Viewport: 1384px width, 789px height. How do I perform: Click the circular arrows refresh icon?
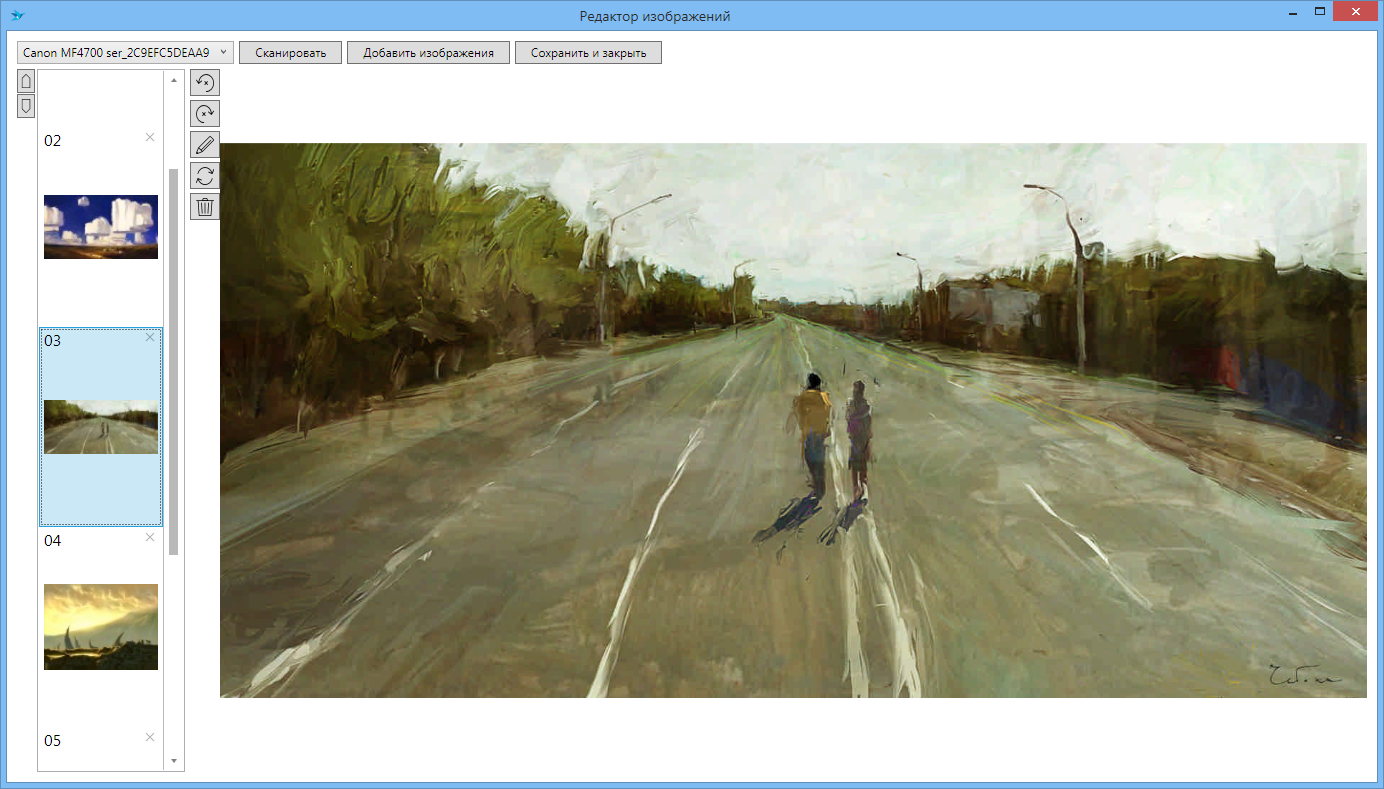[x=205, y=176]
